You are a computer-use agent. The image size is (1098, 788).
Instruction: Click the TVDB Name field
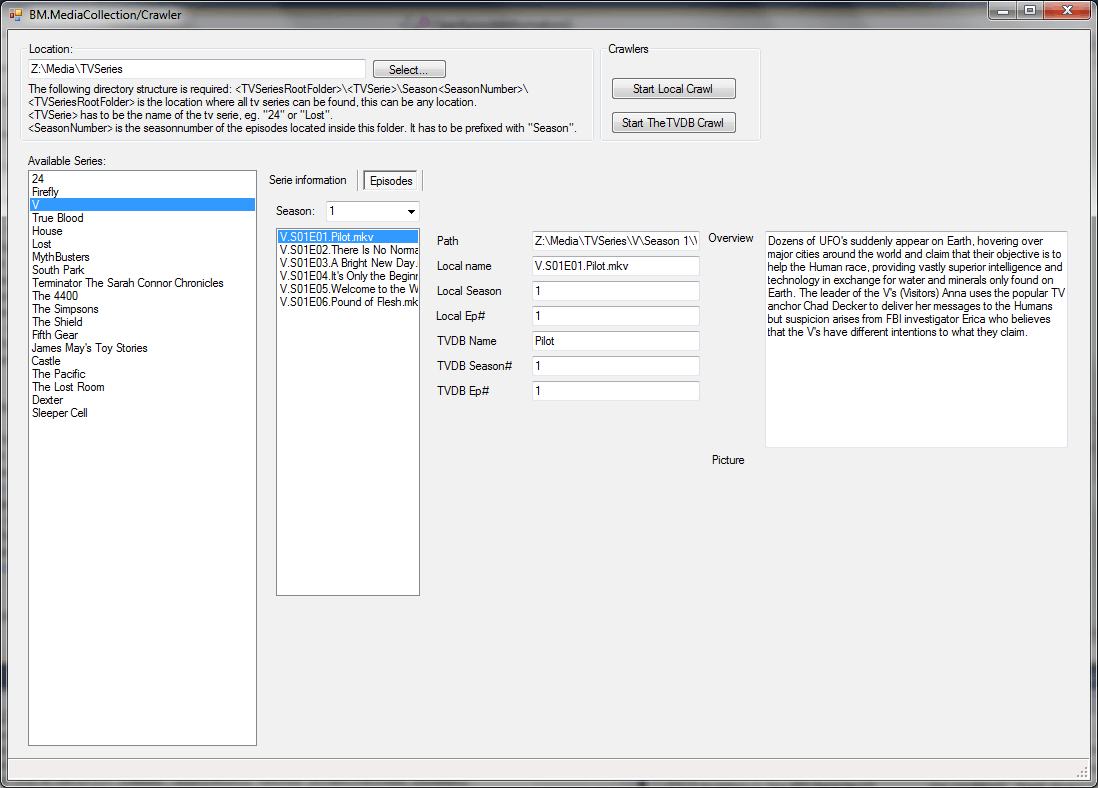point(616,341)
